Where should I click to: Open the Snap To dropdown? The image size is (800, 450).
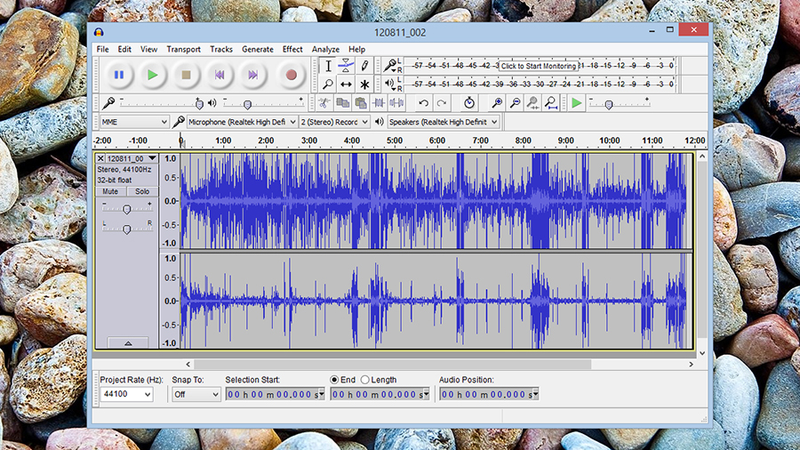pyautogui.click(x=196, y=394)
